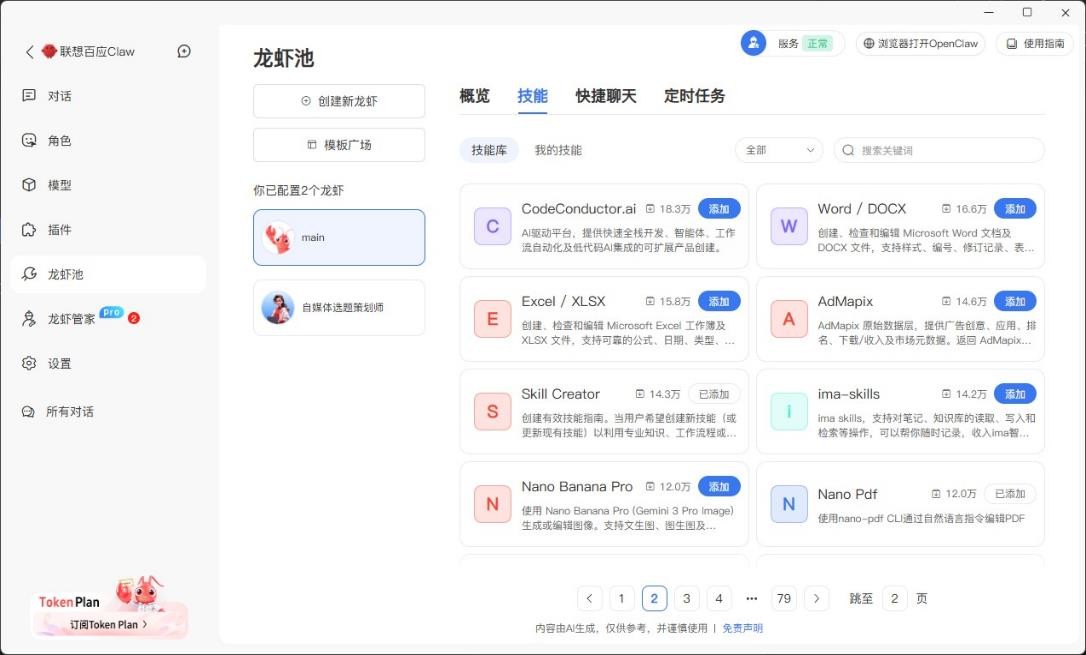The width and height of the screenshot is (1086, 655).
Task: Go to page 1
Action: (621, 598)
